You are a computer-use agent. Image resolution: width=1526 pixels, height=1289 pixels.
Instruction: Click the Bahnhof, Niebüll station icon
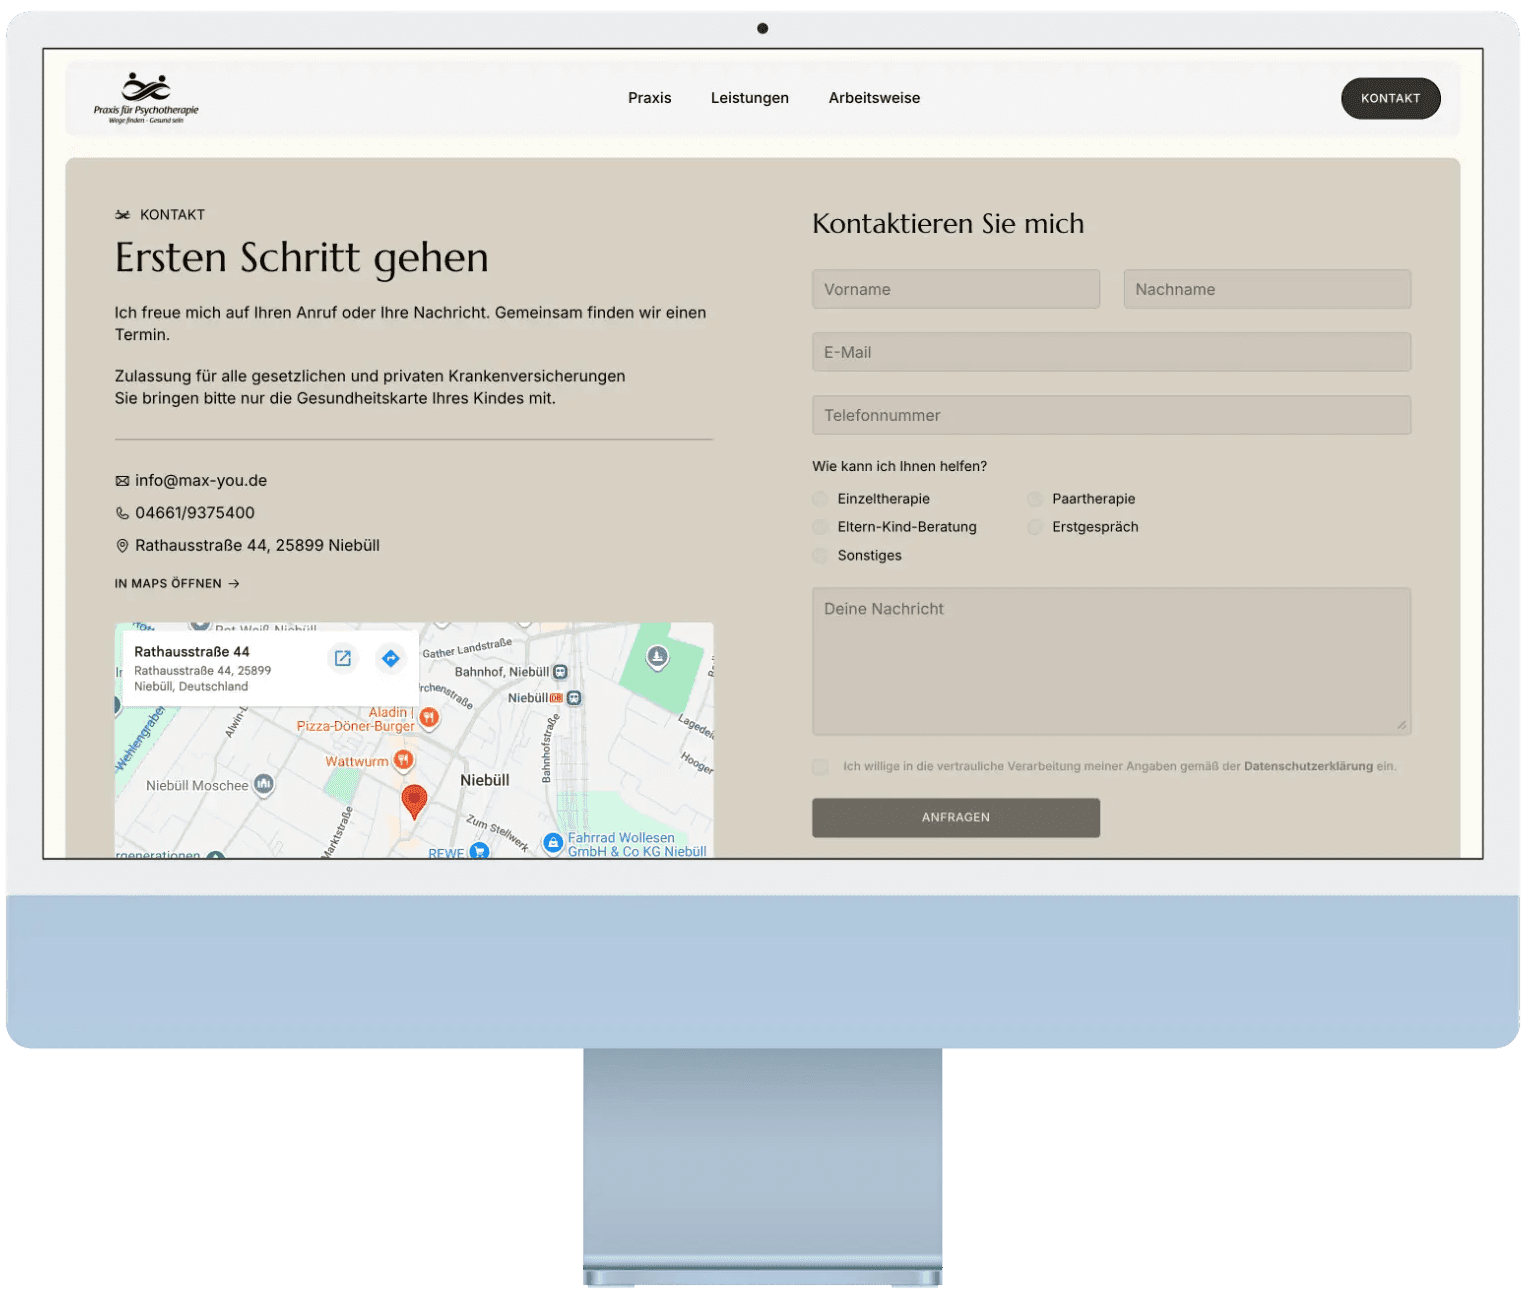[x=560, y=672]
